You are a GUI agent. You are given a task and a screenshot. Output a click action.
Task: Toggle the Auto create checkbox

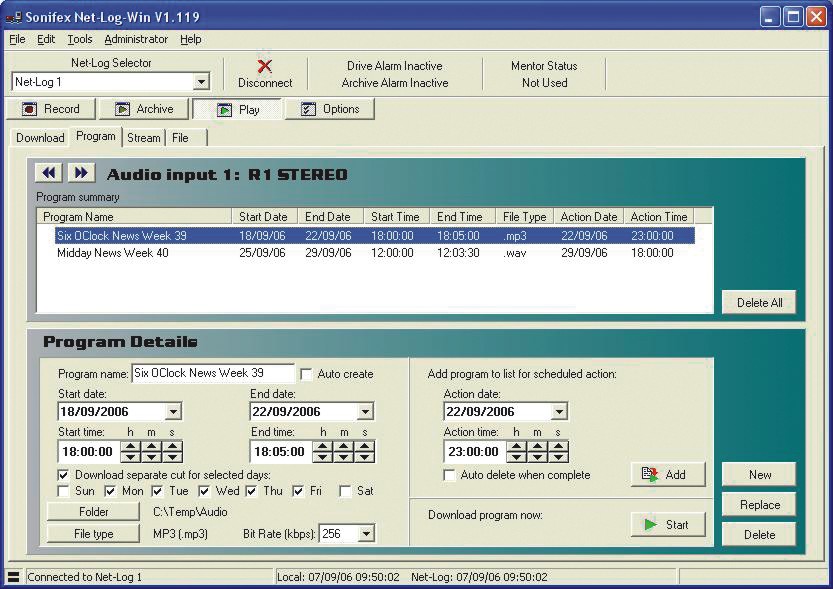[307, 374]
